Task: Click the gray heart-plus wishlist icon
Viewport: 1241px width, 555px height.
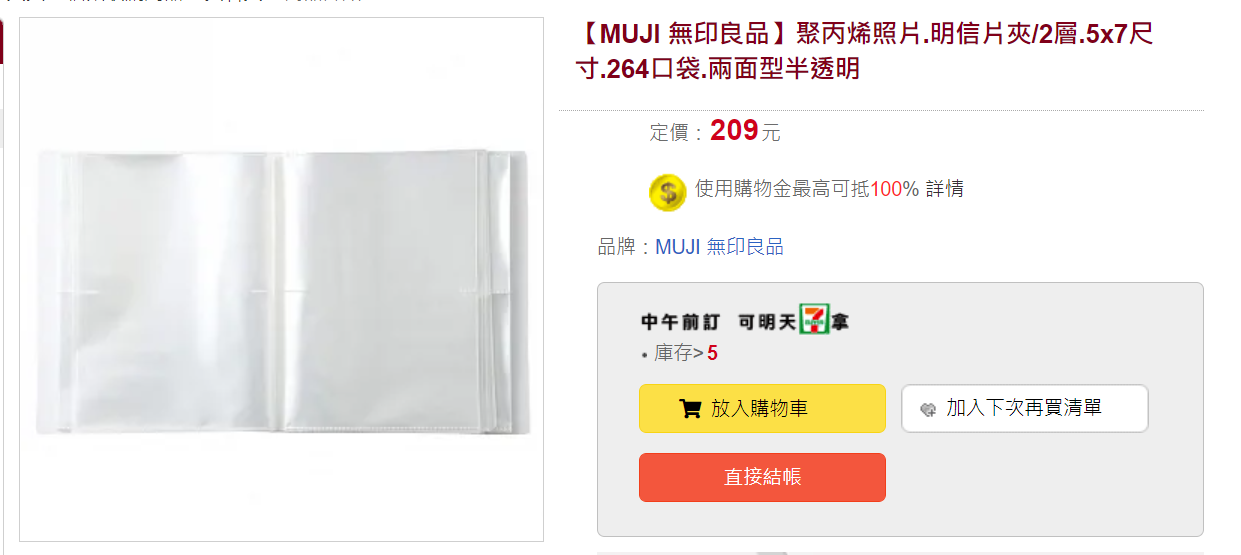Action: [928, 408]
